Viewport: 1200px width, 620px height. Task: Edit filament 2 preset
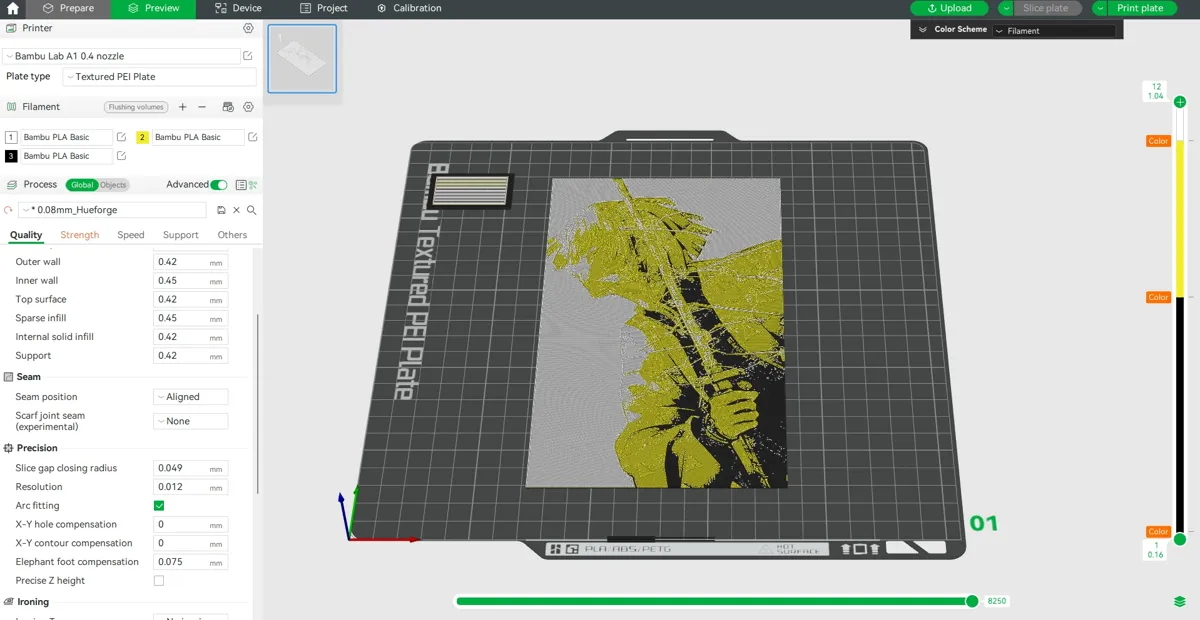point(253,137)
